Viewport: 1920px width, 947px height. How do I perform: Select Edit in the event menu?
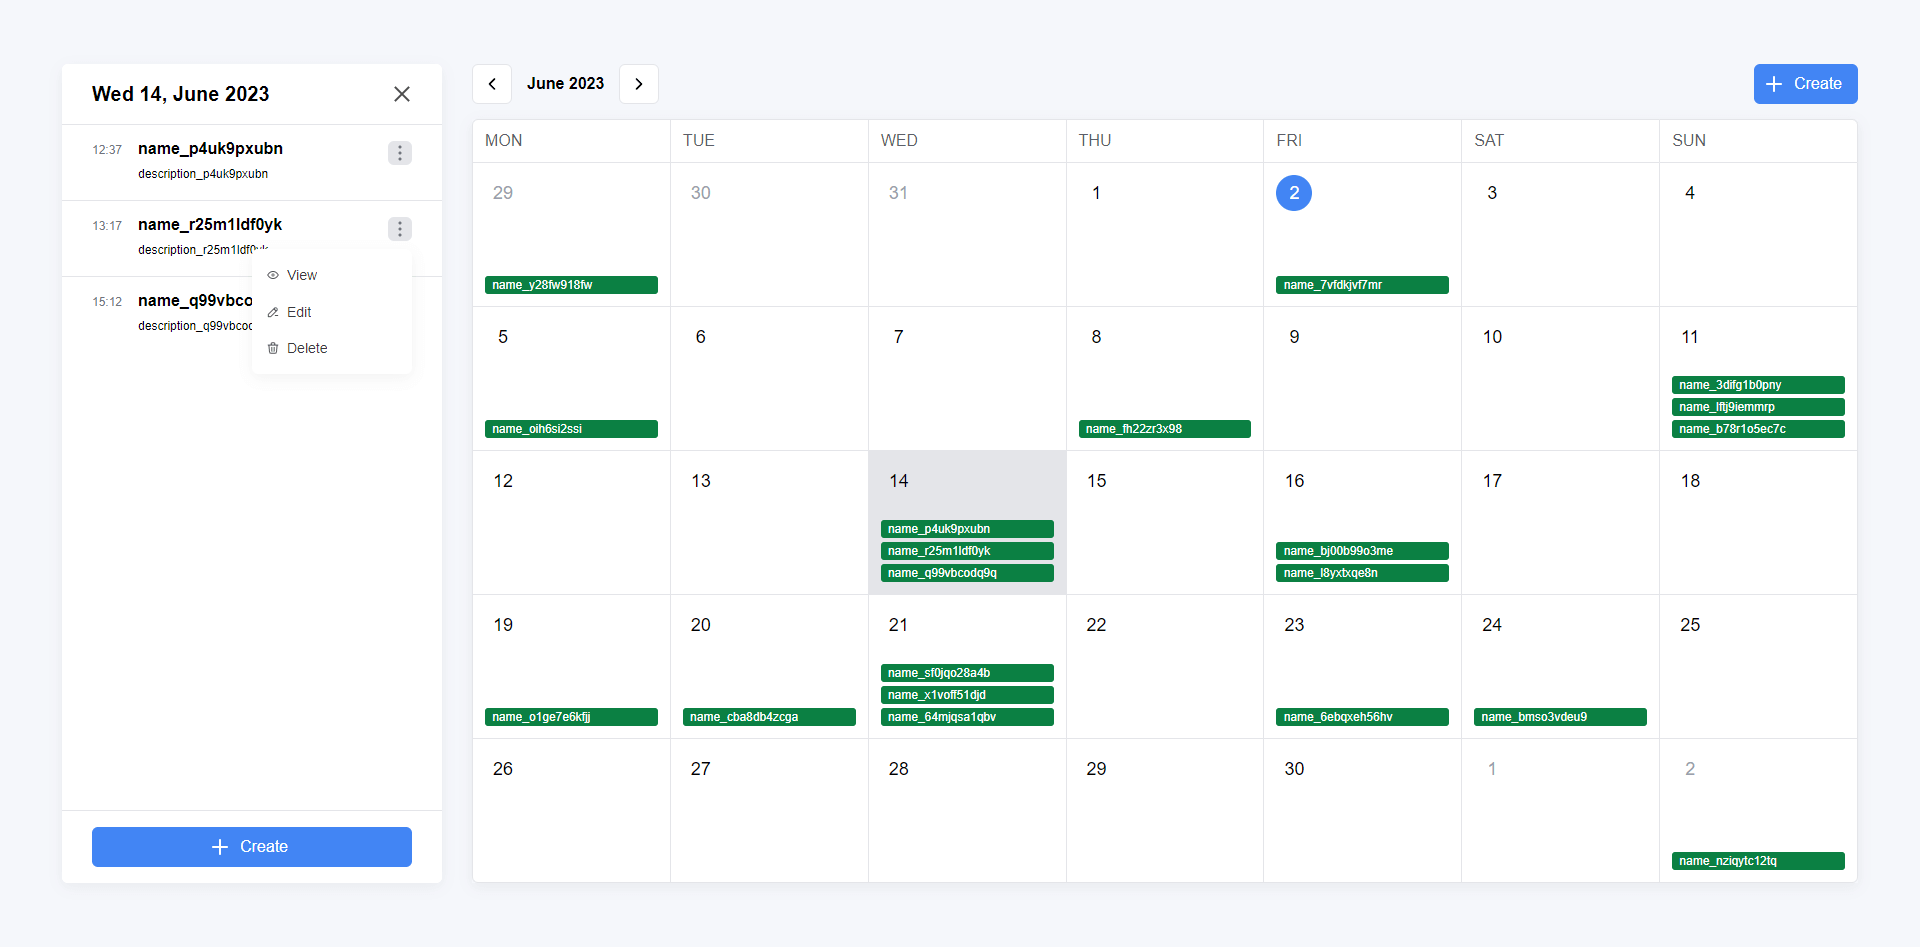pyautogui.click(x=299, y=312)
